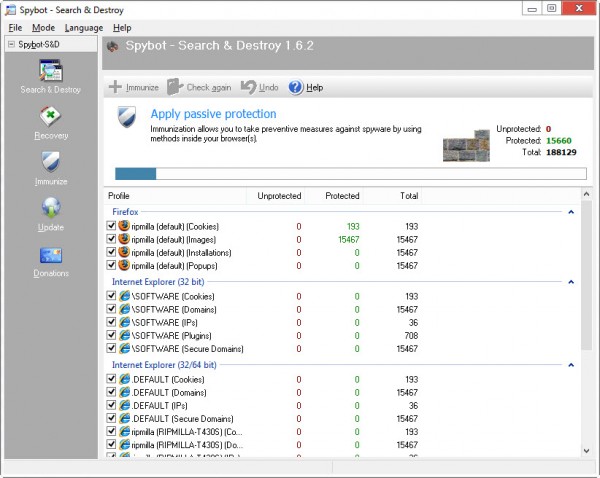Toggle the \SOFTWARE (Plugins) checkbox

(112, 336)
